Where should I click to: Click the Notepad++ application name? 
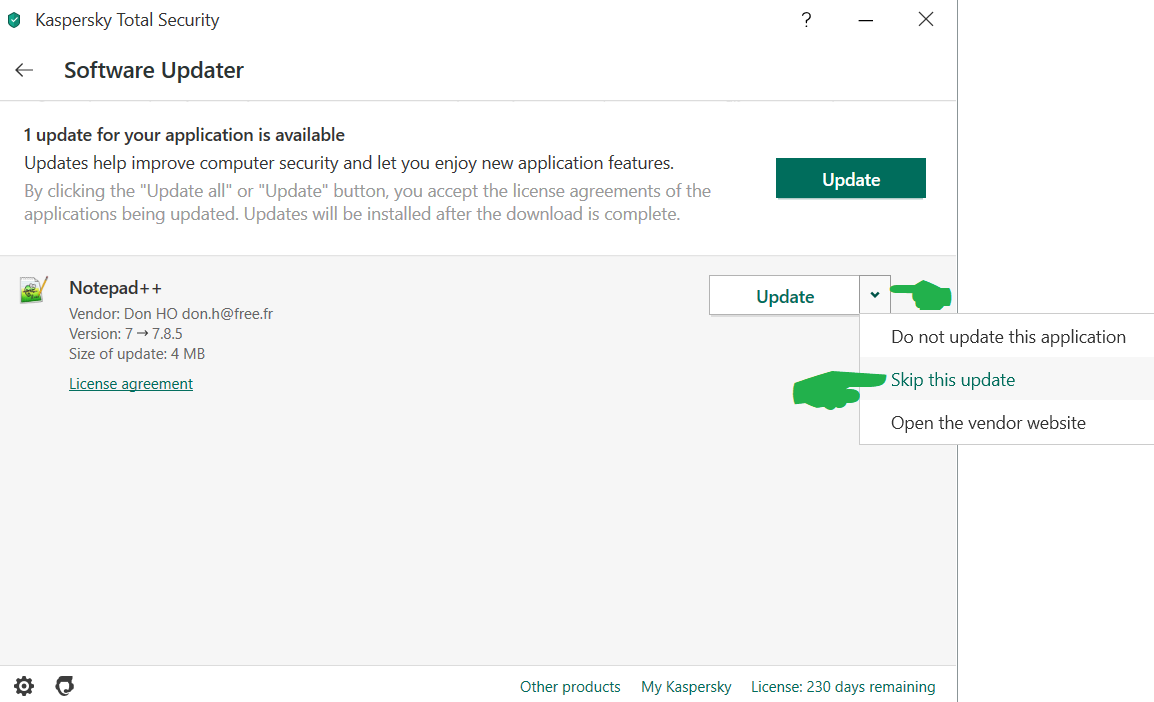click(115, 288)
